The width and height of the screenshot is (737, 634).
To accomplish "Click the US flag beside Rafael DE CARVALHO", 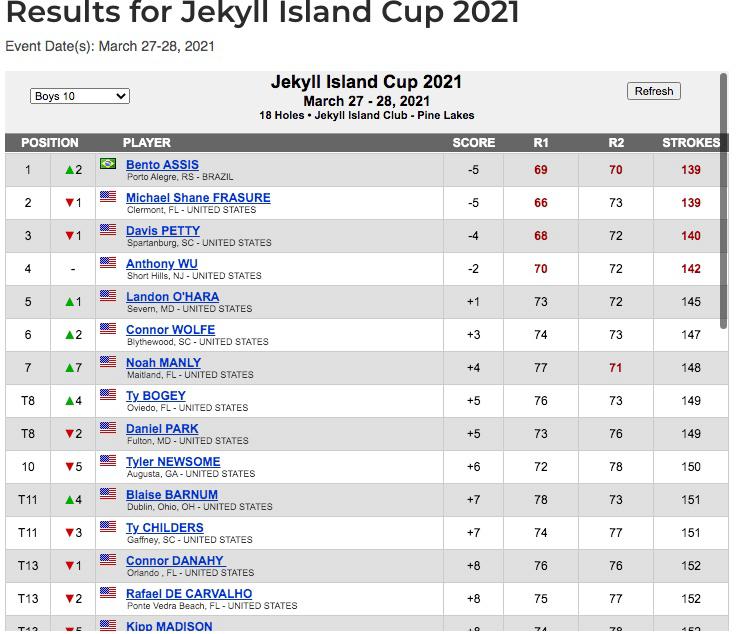I will (108, 592).
